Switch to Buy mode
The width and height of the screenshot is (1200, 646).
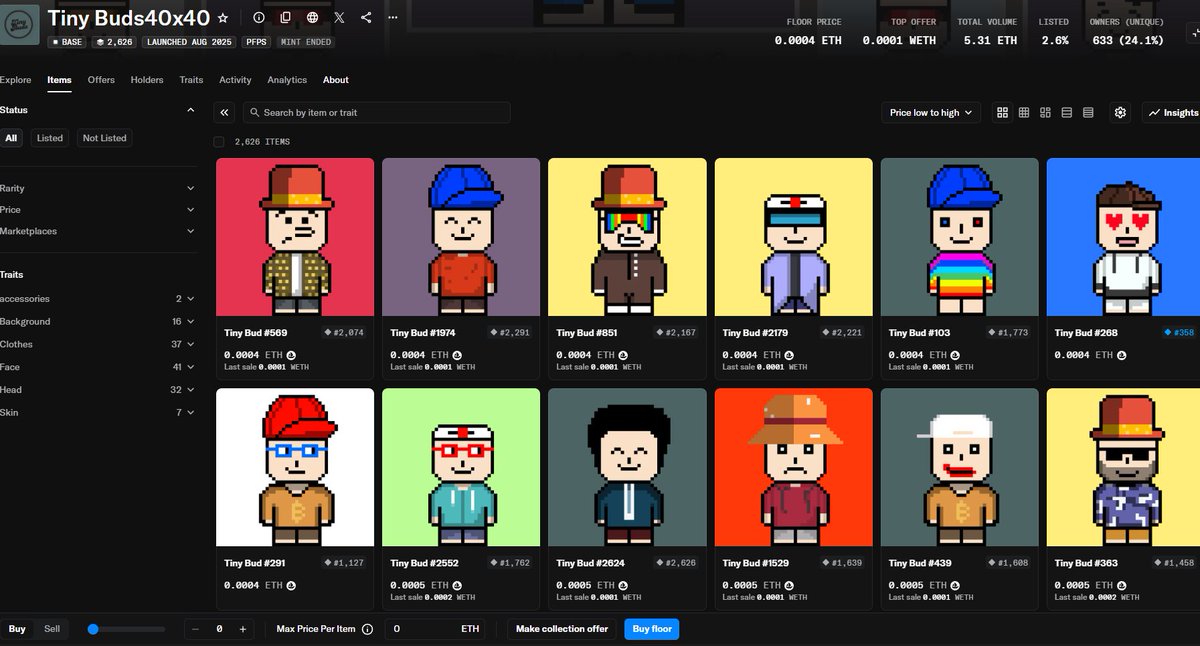tap(17, 629)
